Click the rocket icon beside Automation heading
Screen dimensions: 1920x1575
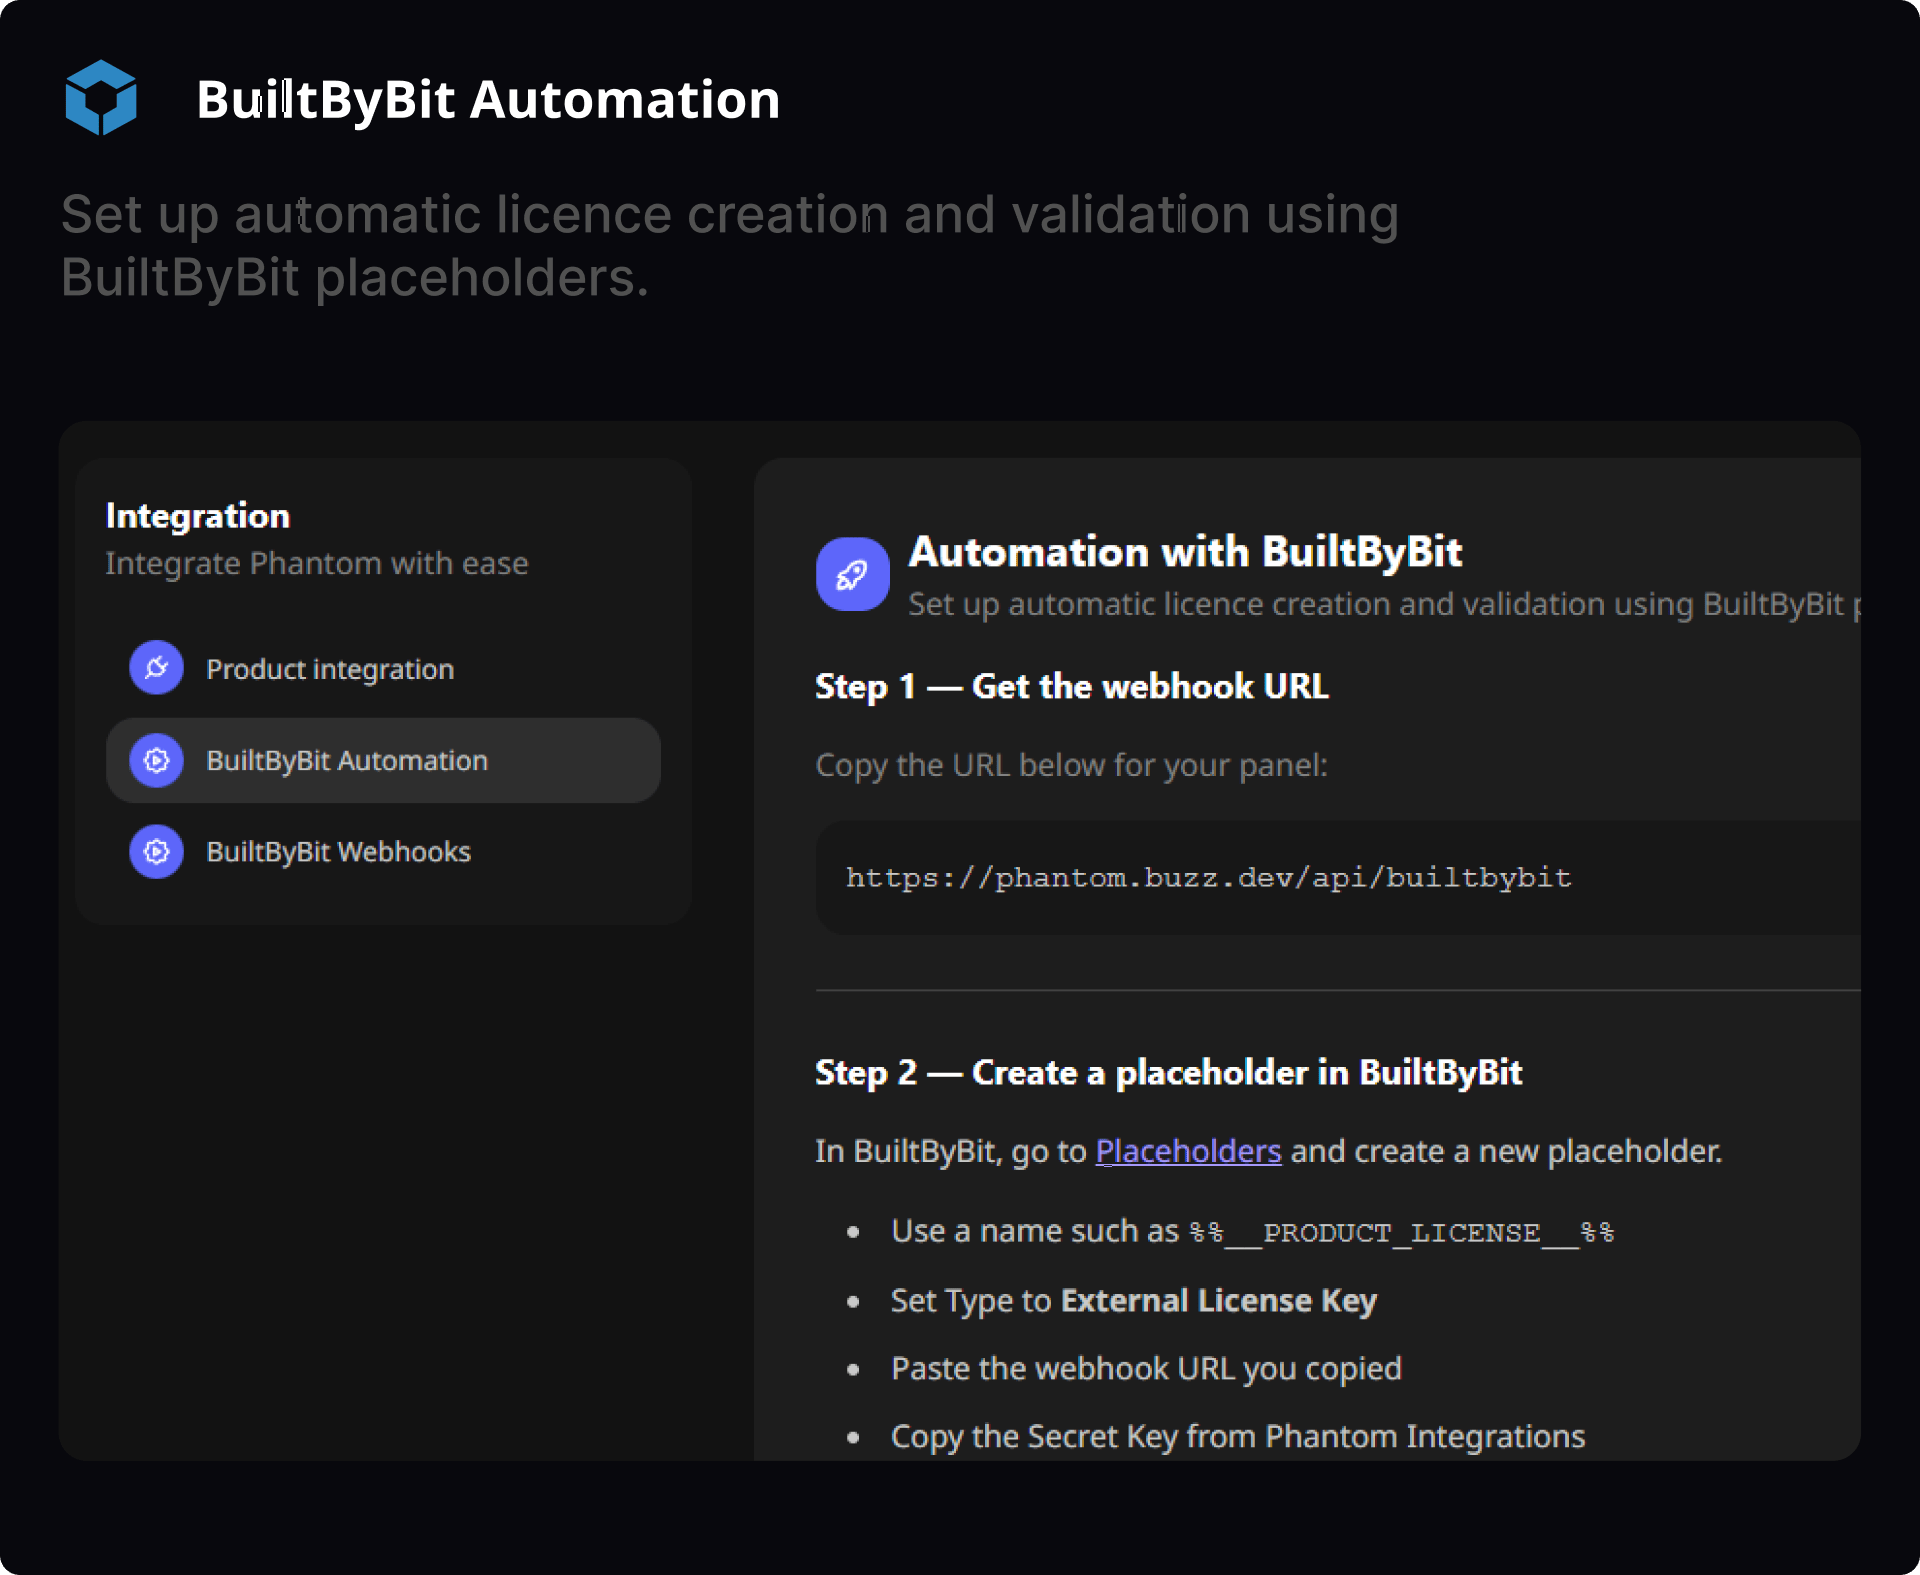pos(852,574)
